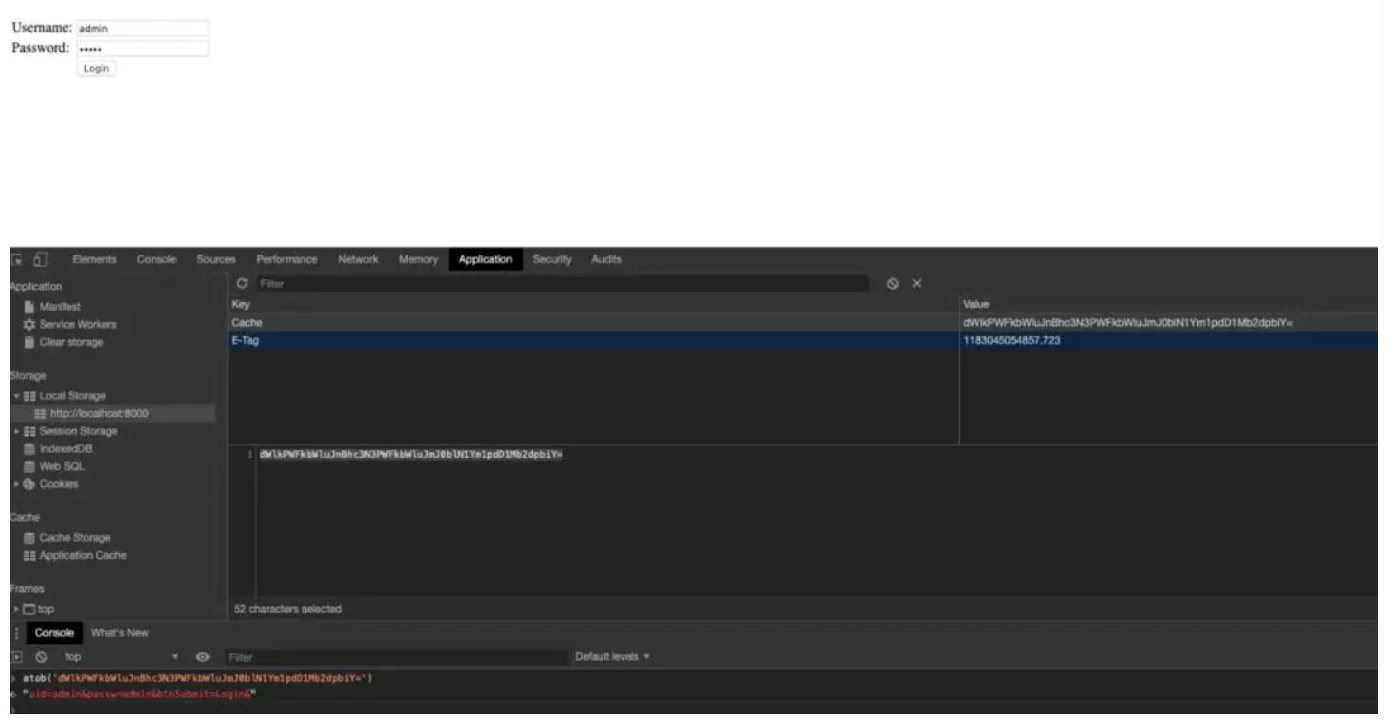Clear the console output
The height and width of the screenshot is (720, 1390).
click(x=41, y=657)
